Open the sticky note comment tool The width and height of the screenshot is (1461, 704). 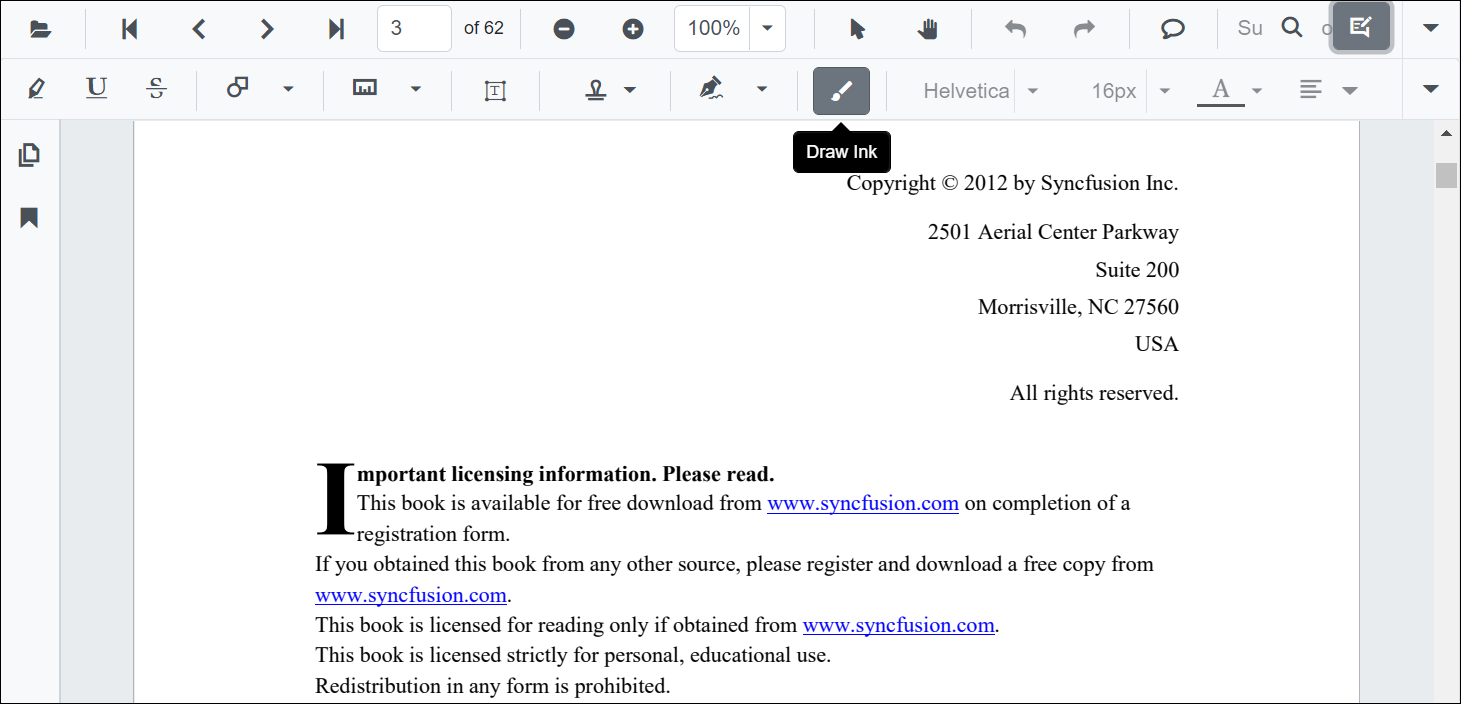pyautogui.click(x=1173, y=29)
